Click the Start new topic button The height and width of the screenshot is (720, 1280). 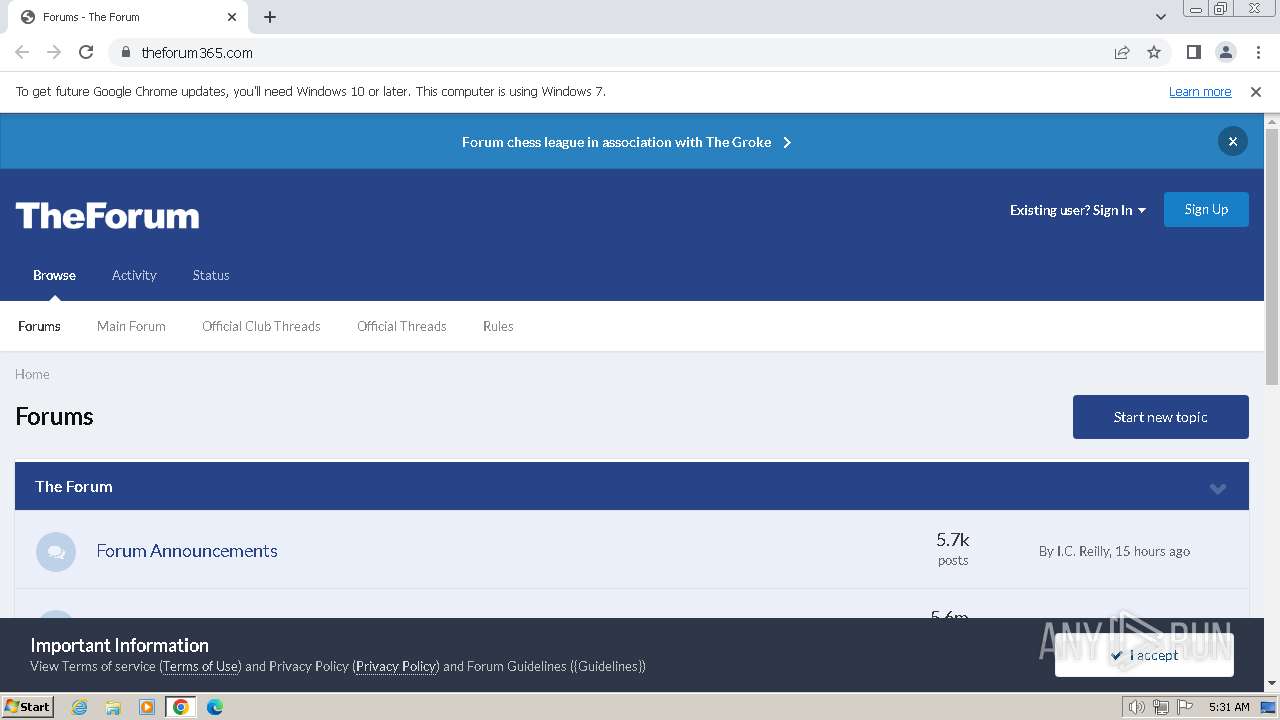[1161, 417]
